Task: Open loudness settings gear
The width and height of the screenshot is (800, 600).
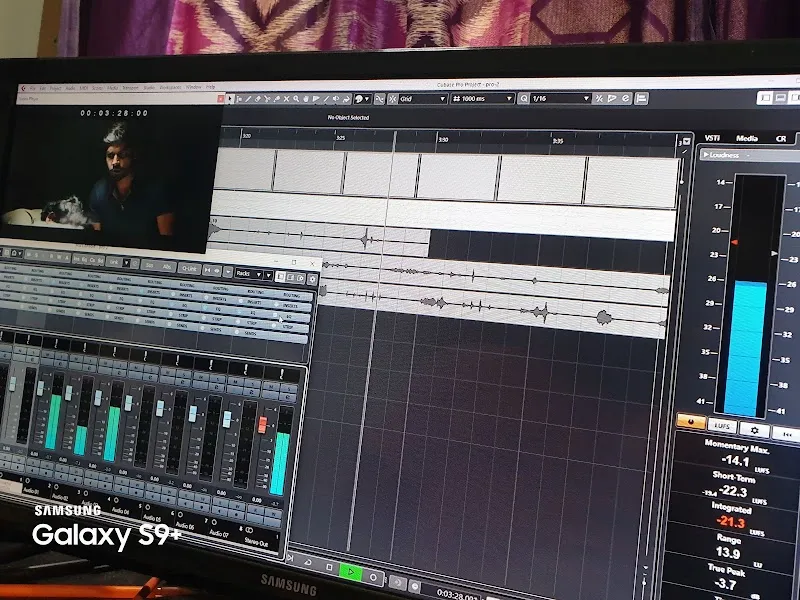Action: point(755,430)
